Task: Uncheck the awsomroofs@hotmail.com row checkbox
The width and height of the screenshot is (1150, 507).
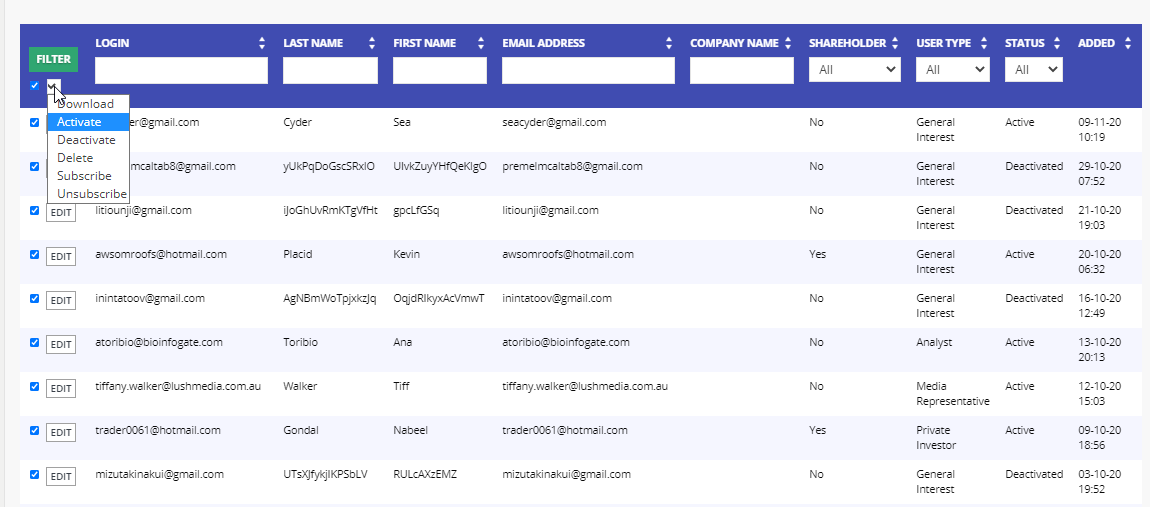Action: [34, 255]
